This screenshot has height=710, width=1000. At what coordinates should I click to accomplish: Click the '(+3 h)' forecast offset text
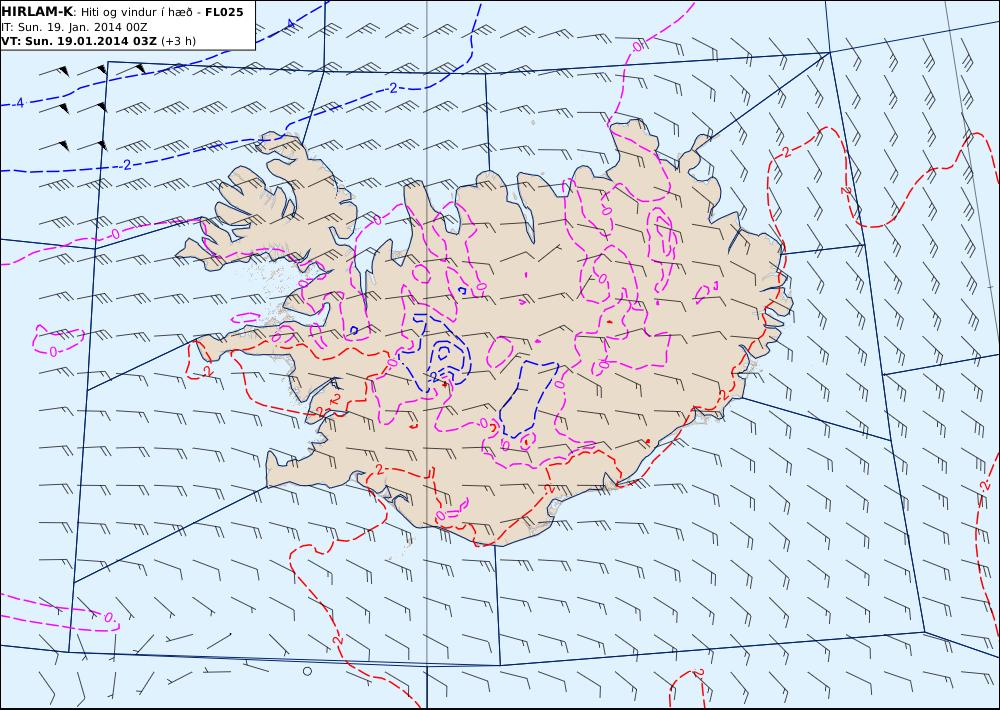pos(179,41)
